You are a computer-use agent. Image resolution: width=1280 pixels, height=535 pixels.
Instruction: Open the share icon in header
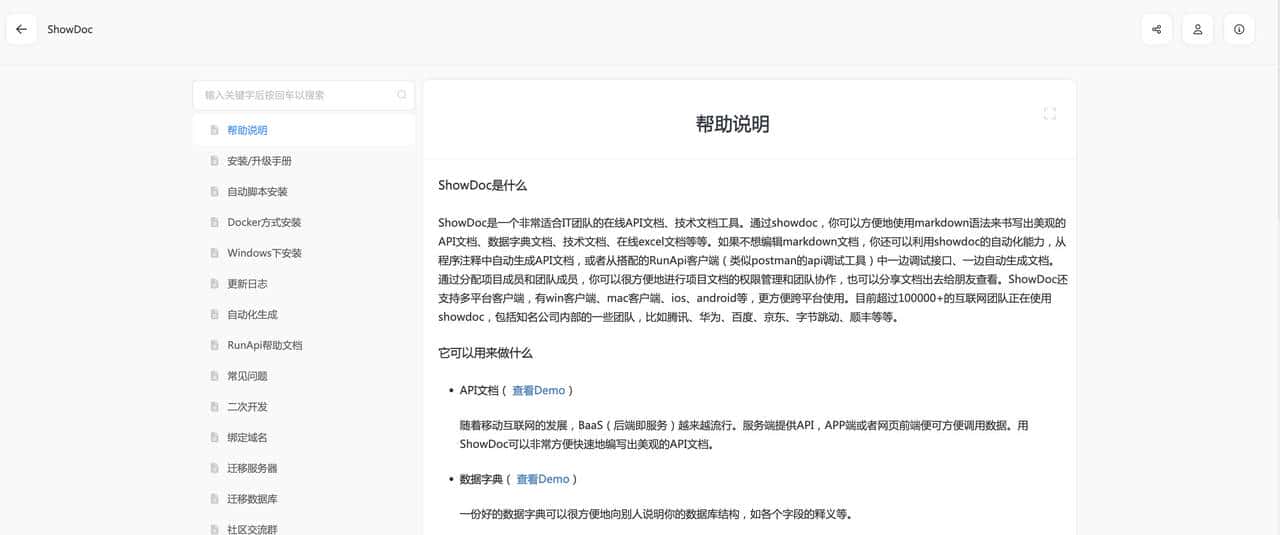(x=1156, y=29)
